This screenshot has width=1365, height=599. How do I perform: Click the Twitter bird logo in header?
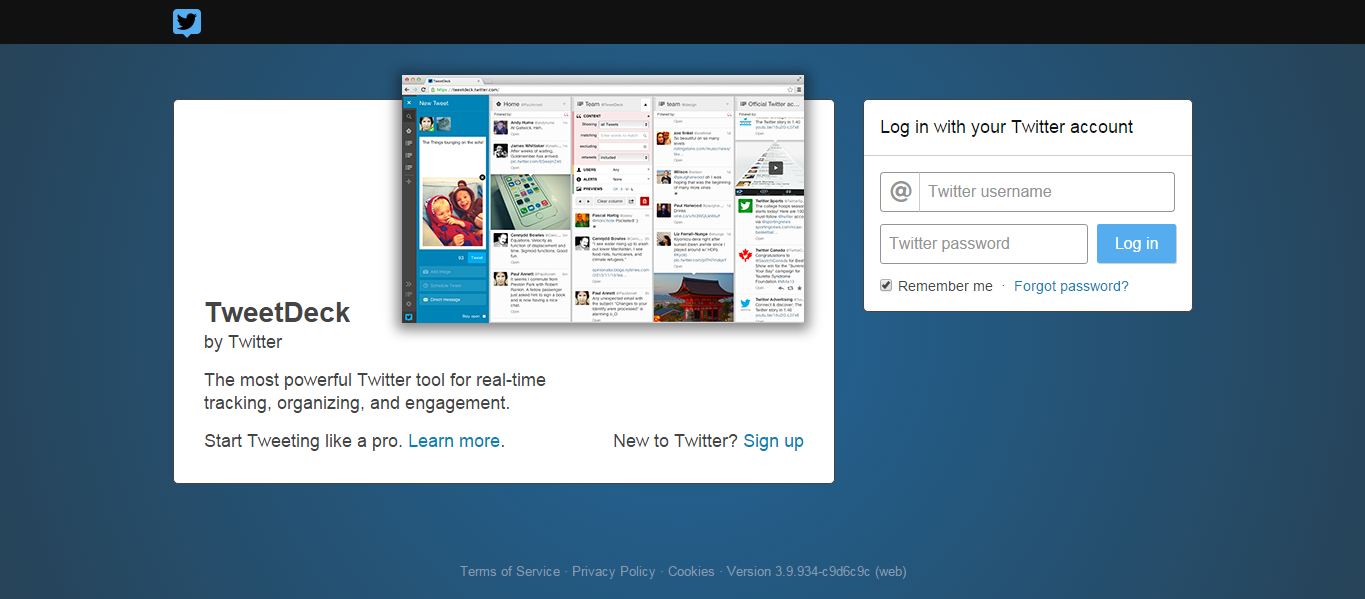(x=187, y=23)
